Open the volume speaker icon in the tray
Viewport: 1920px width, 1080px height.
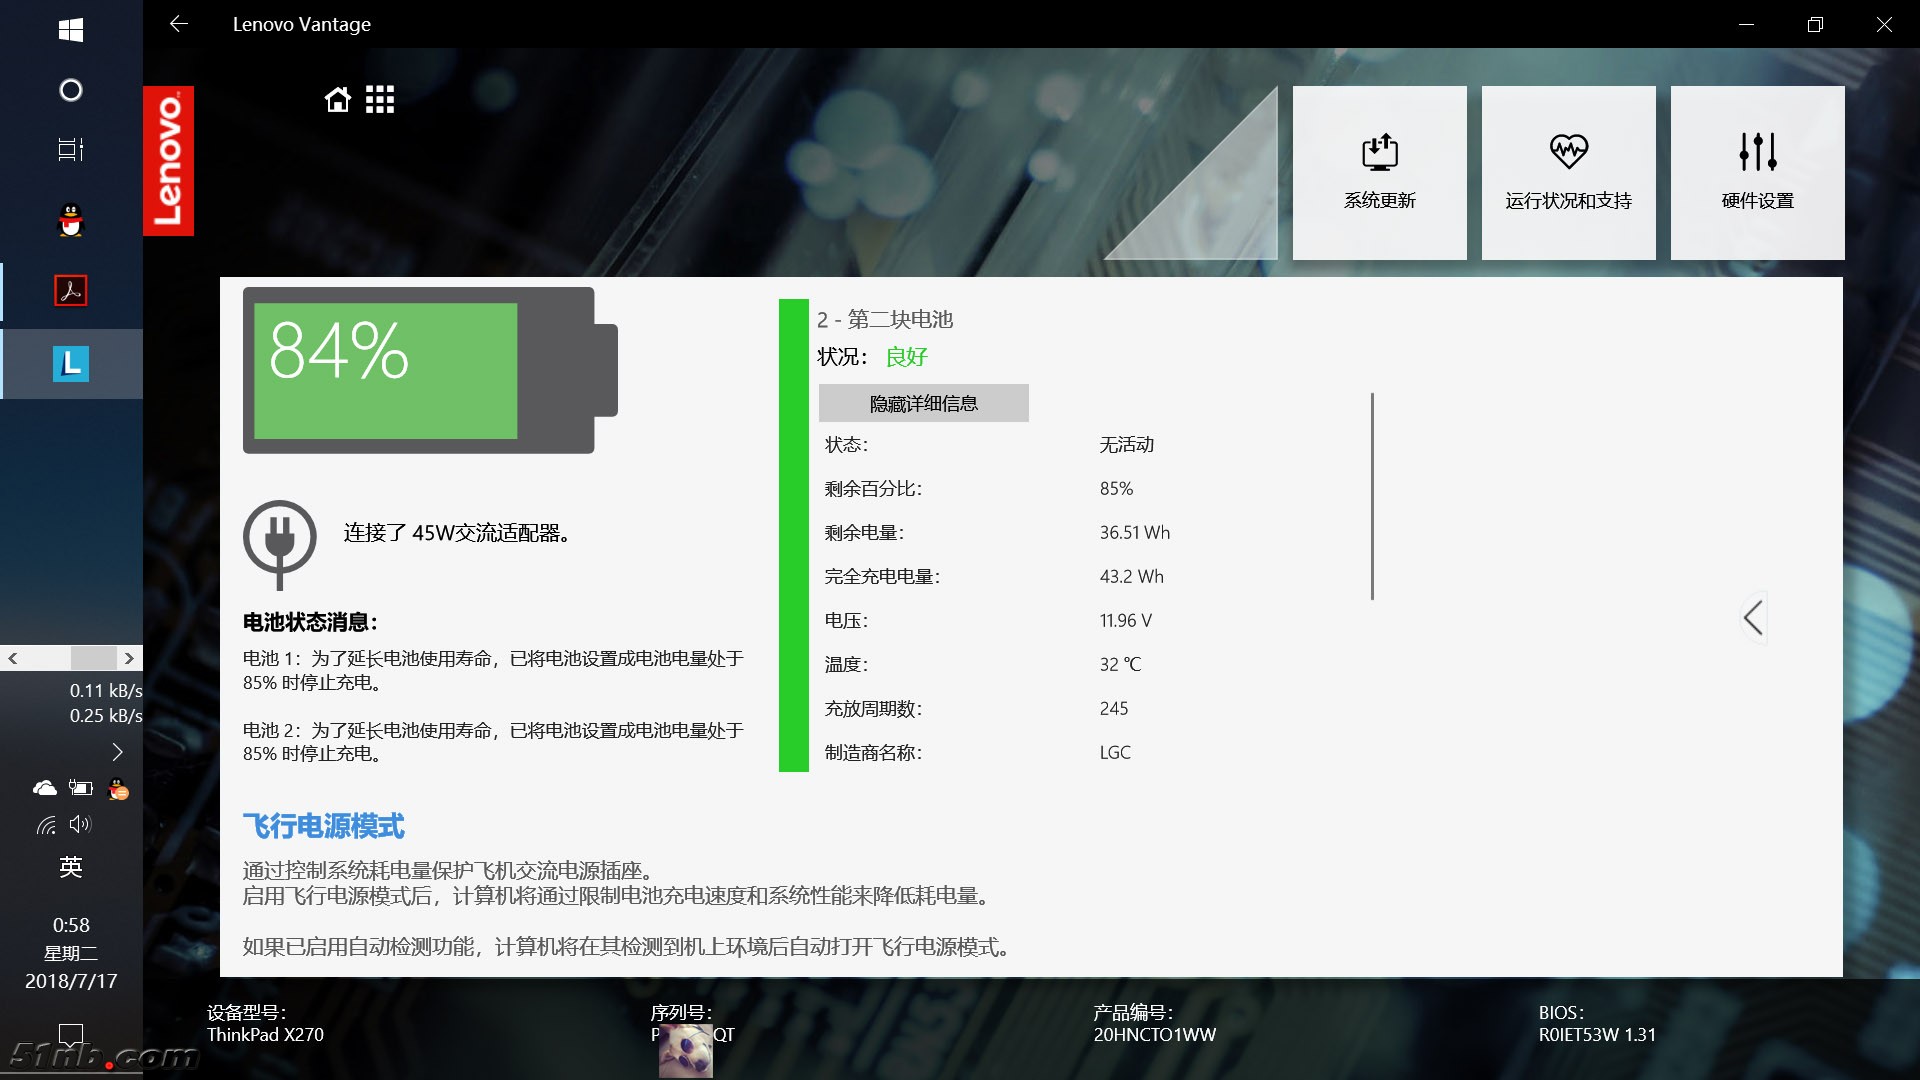coord(80,825)
